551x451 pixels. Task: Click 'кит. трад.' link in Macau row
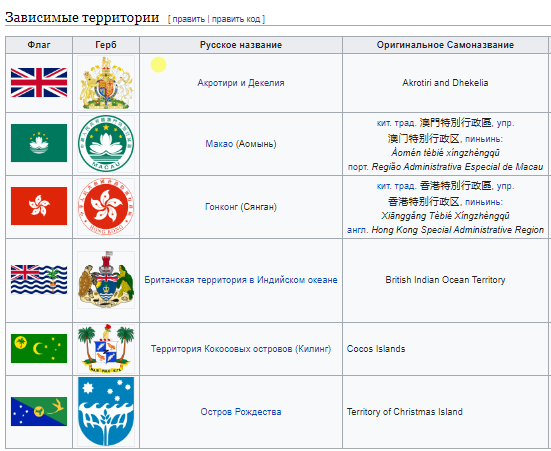[x=396, y=123]
